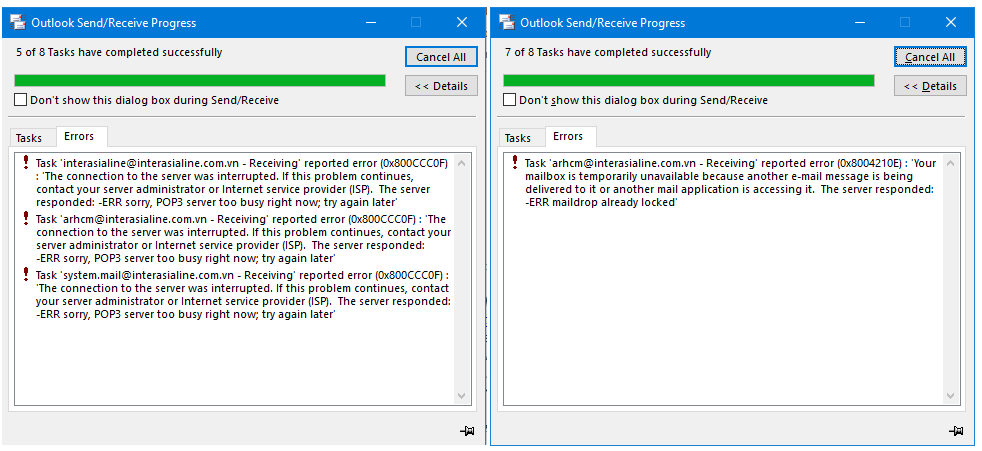Tick "Don't show this dialog" in right window

[510, 100]
